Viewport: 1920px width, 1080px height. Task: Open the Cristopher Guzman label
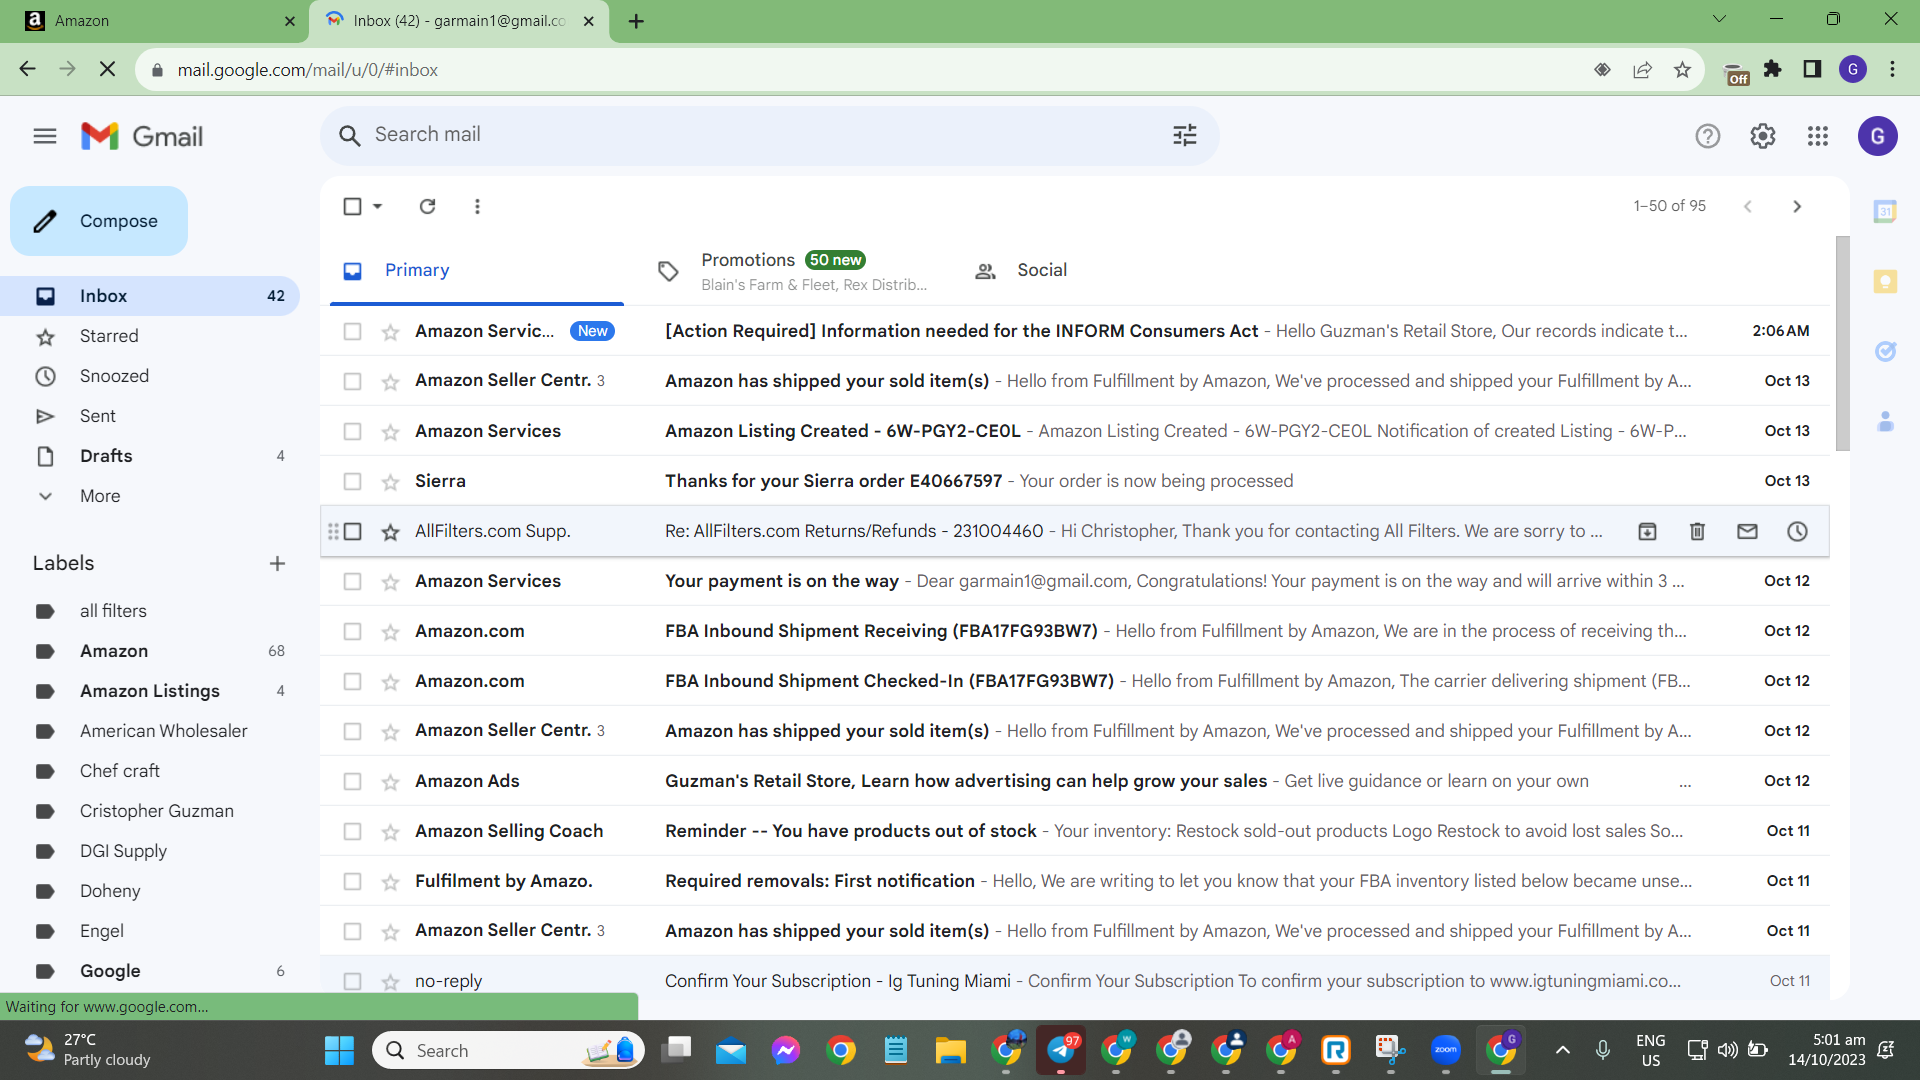[157, 811]
